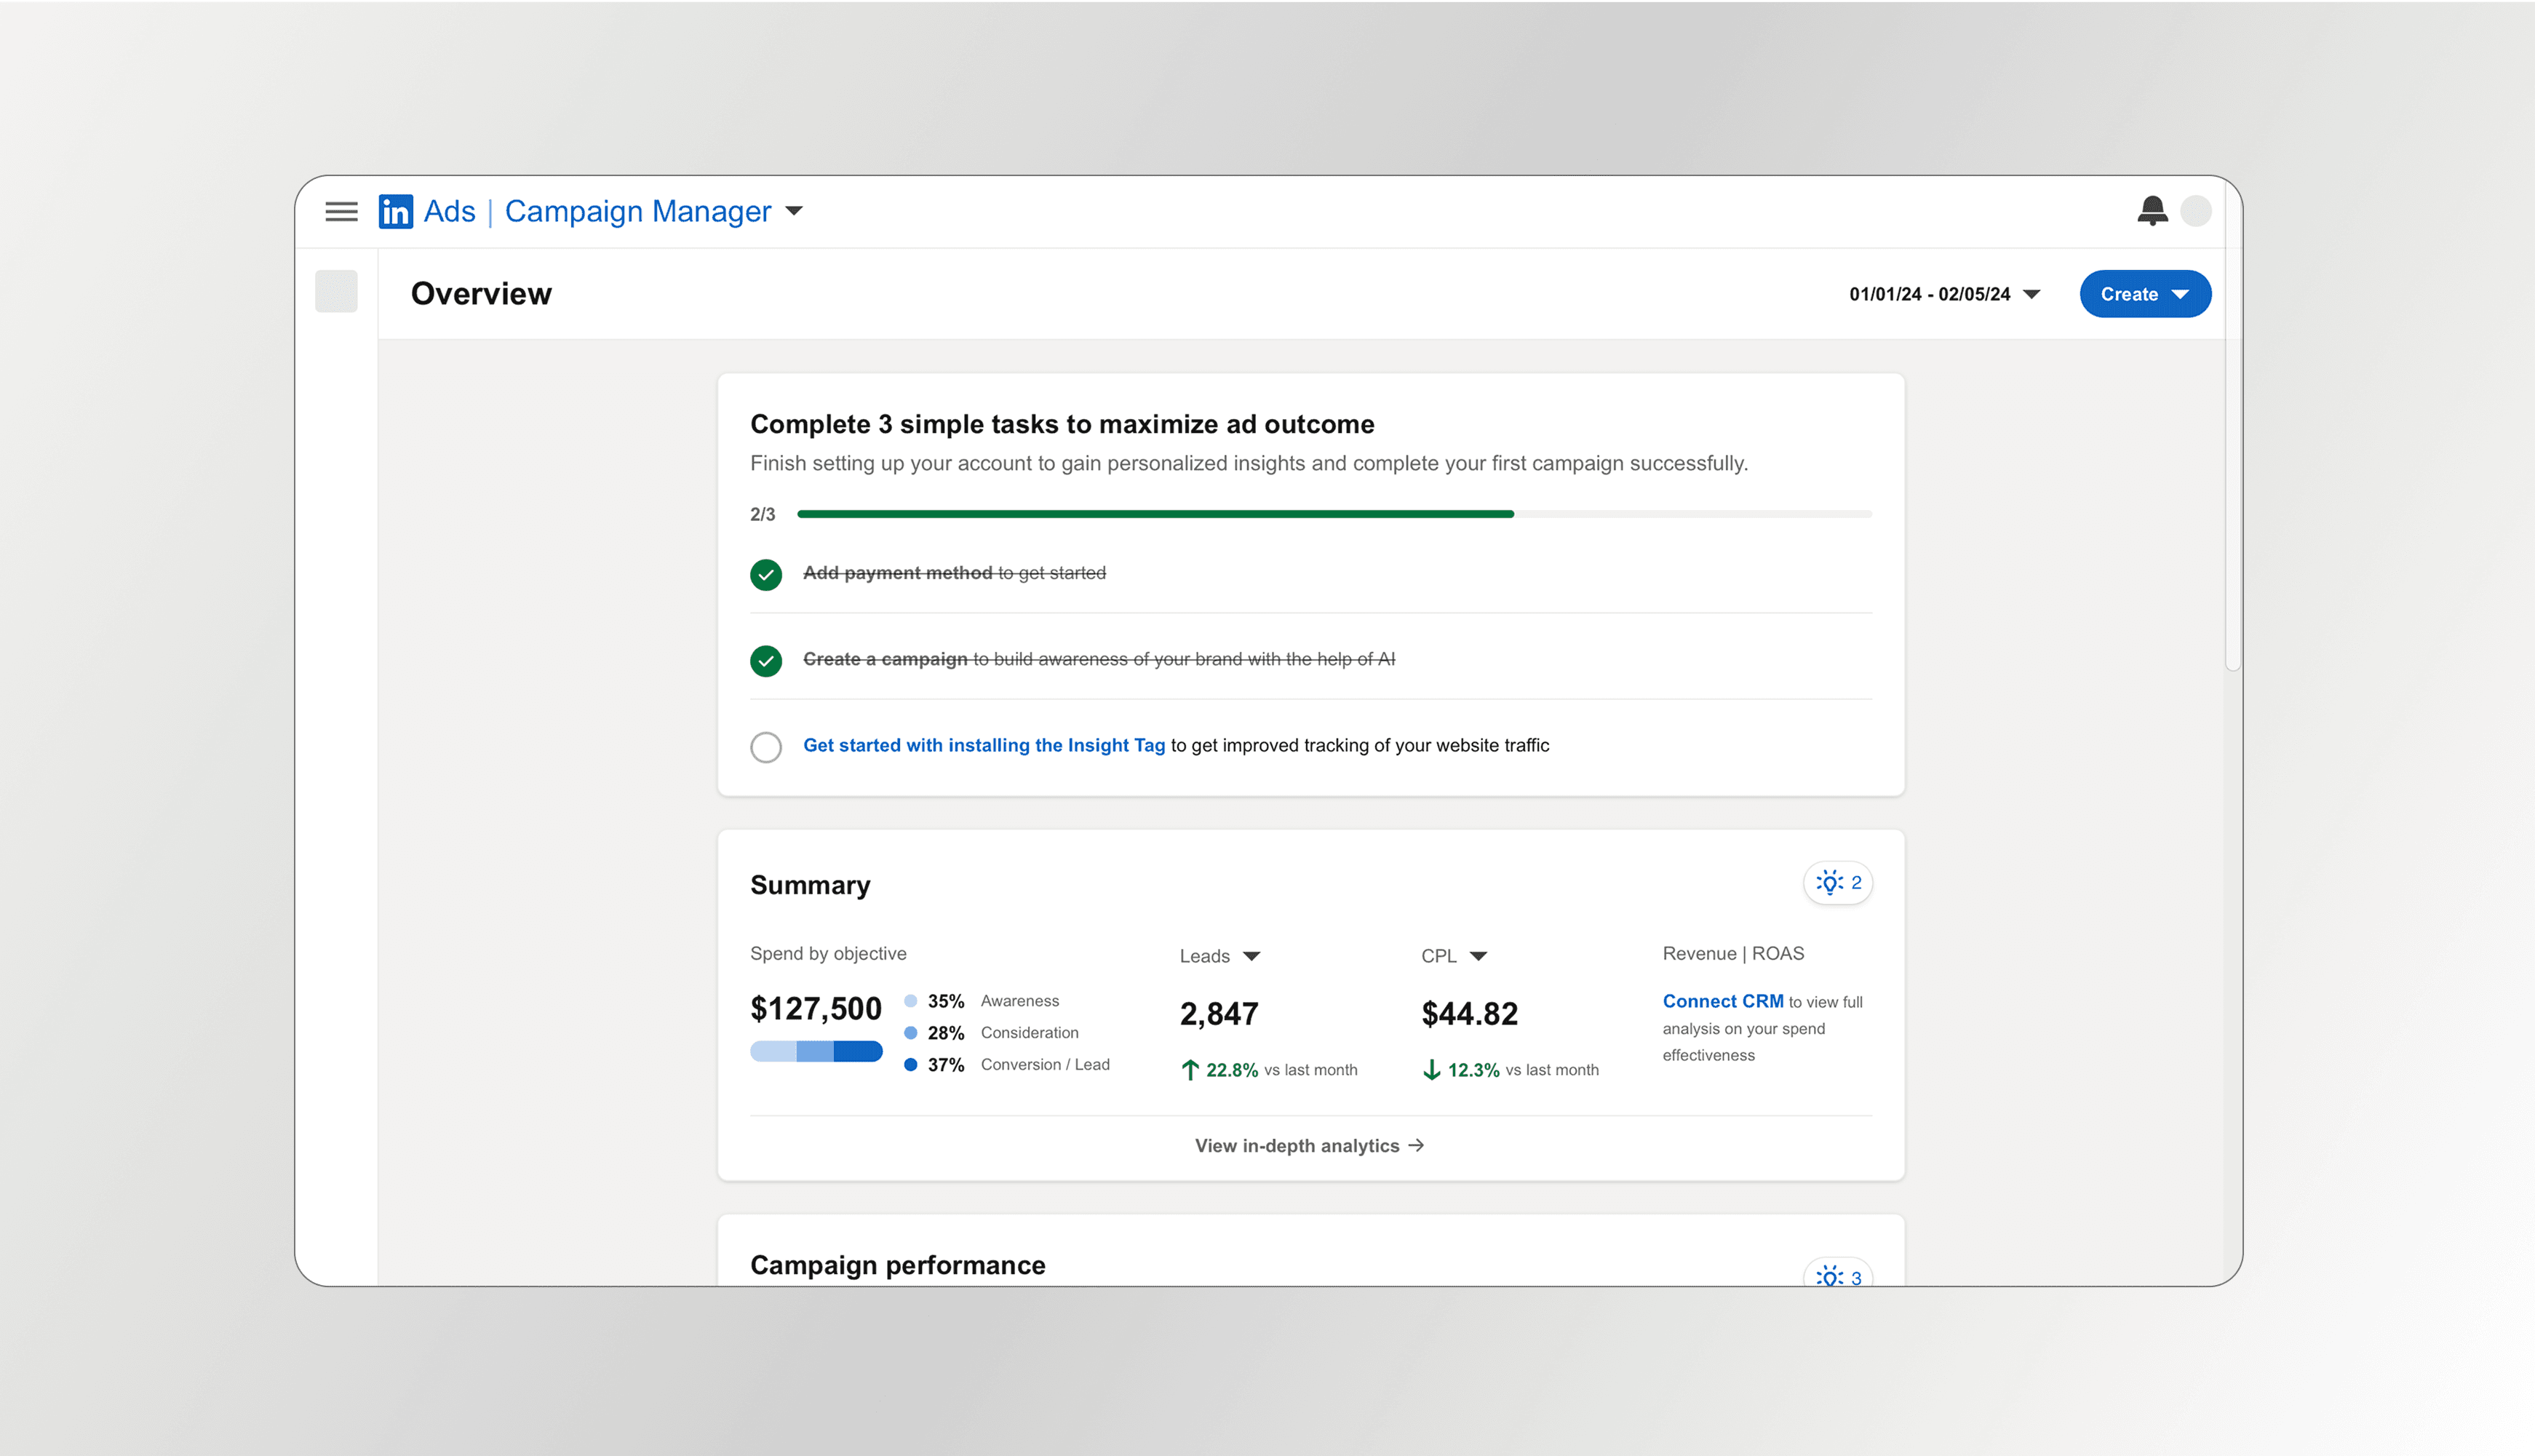
Task: Open the Create button dropdown
Action: pos(2145,294)
